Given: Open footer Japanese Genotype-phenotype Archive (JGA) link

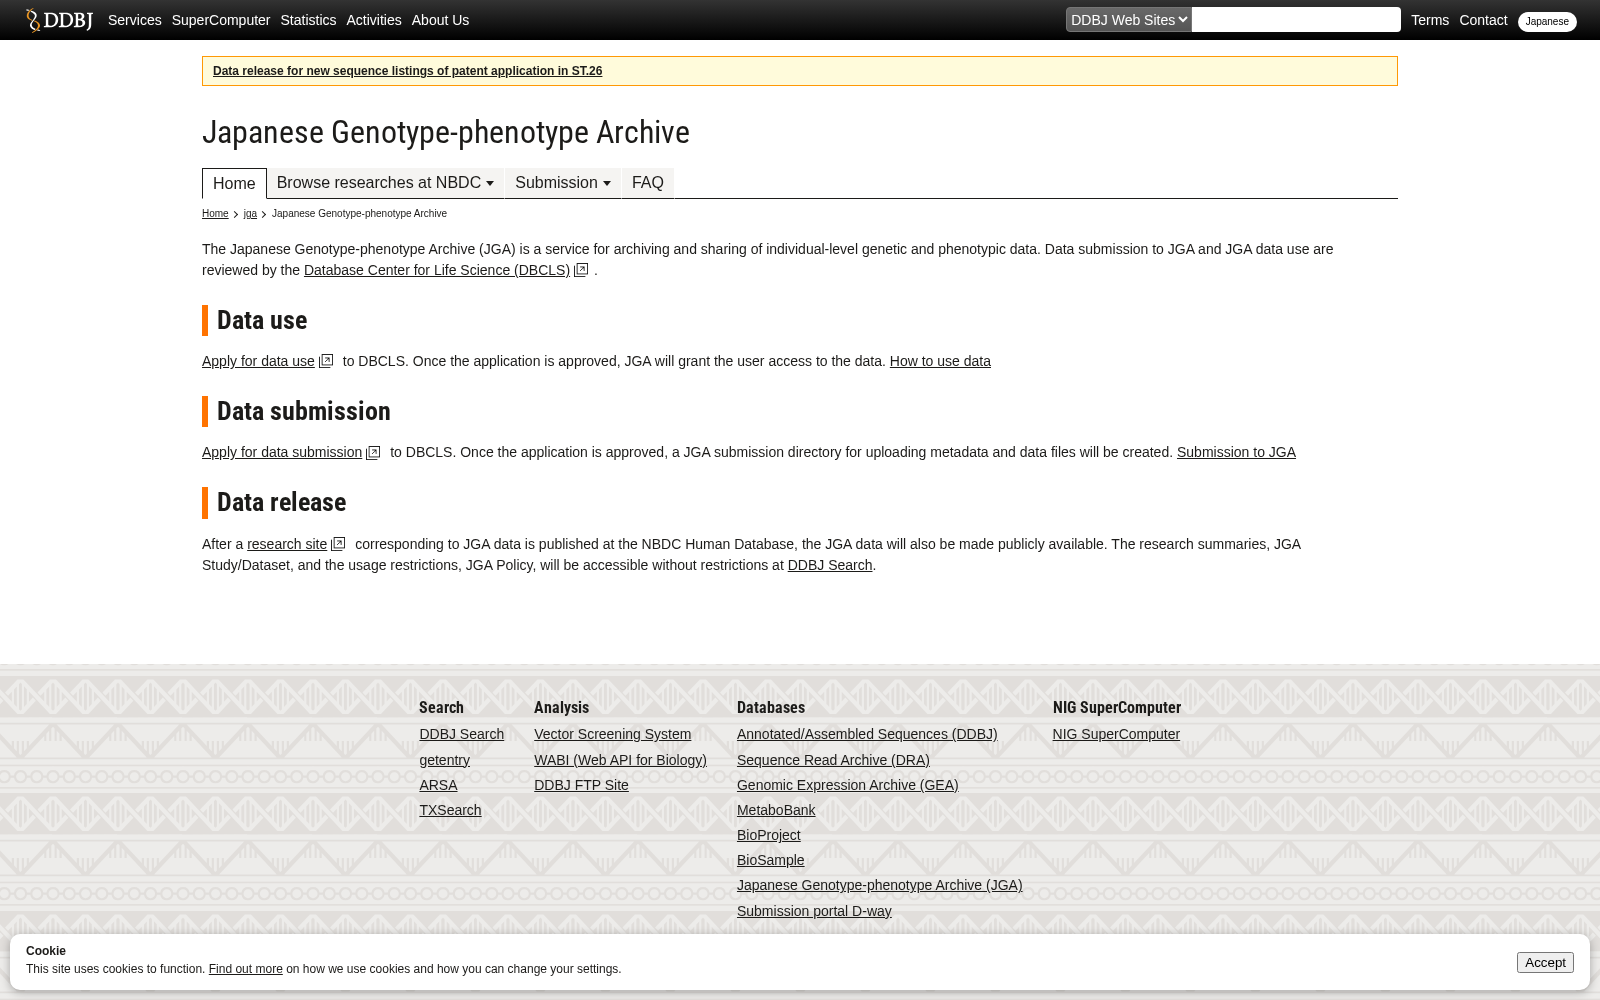Looking at the screenshot, I should coord(880,885).
